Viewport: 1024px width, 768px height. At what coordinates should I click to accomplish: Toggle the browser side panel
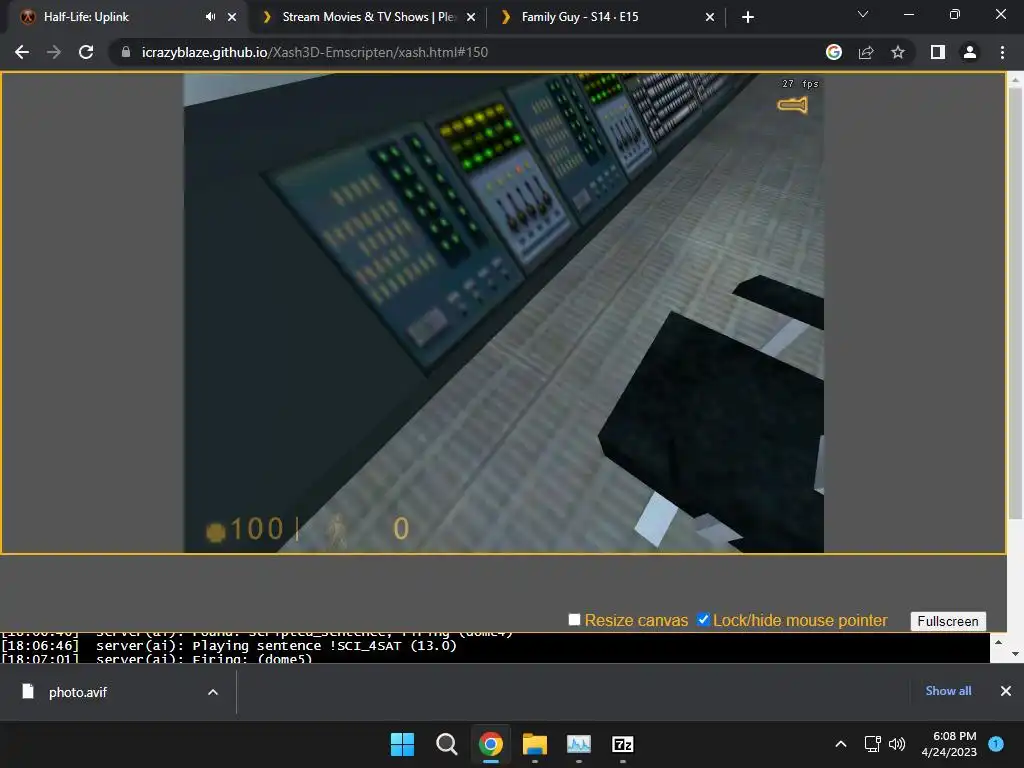point(938,52)
